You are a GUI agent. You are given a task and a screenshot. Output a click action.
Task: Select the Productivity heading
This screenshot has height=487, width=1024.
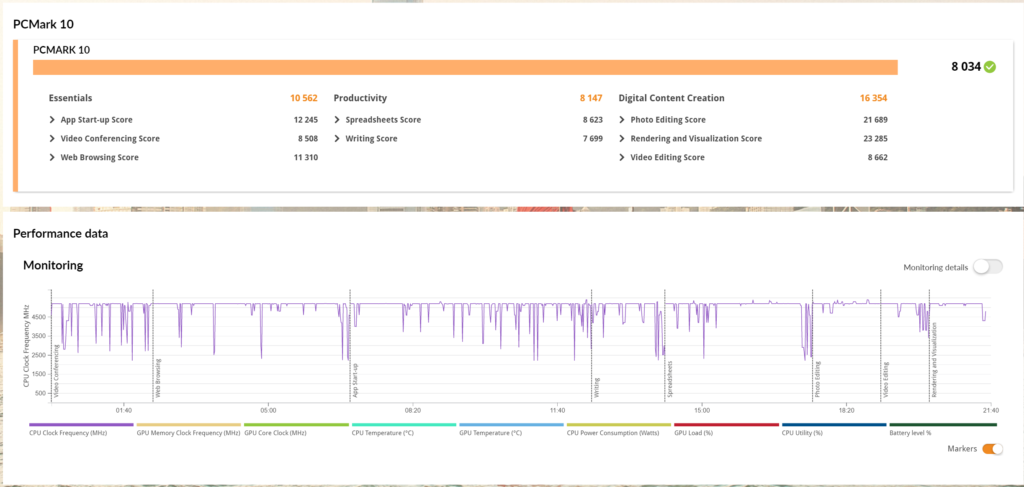coord(360,99)
